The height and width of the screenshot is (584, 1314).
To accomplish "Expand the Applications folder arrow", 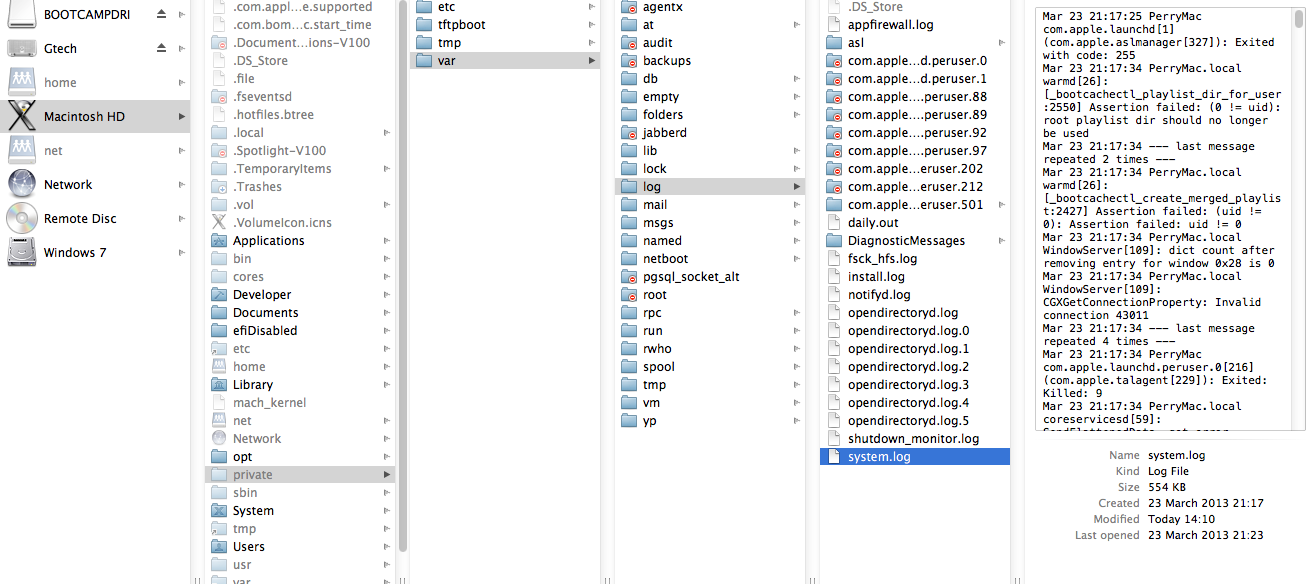I will [387, 240].
